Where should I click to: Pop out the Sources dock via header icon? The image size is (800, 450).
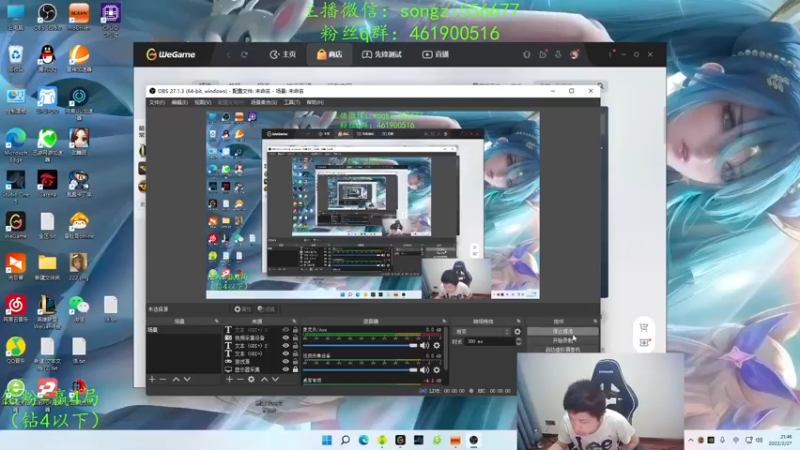pyautogui.click(x=294, y=321)
